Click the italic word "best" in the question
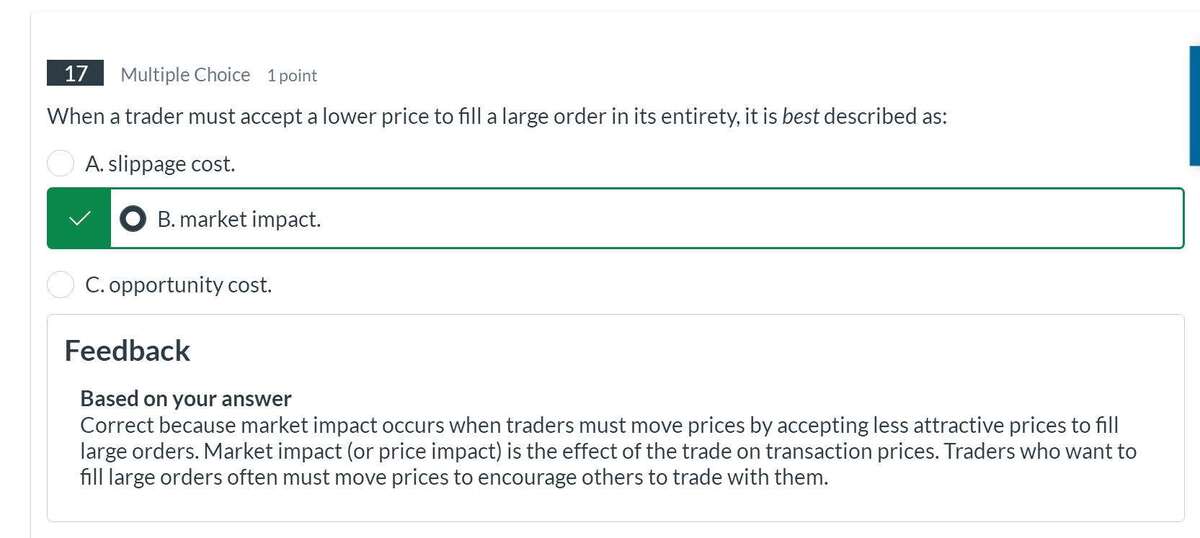The height and width of the screenshot is (538, 1200). click(x=800, y=116)
